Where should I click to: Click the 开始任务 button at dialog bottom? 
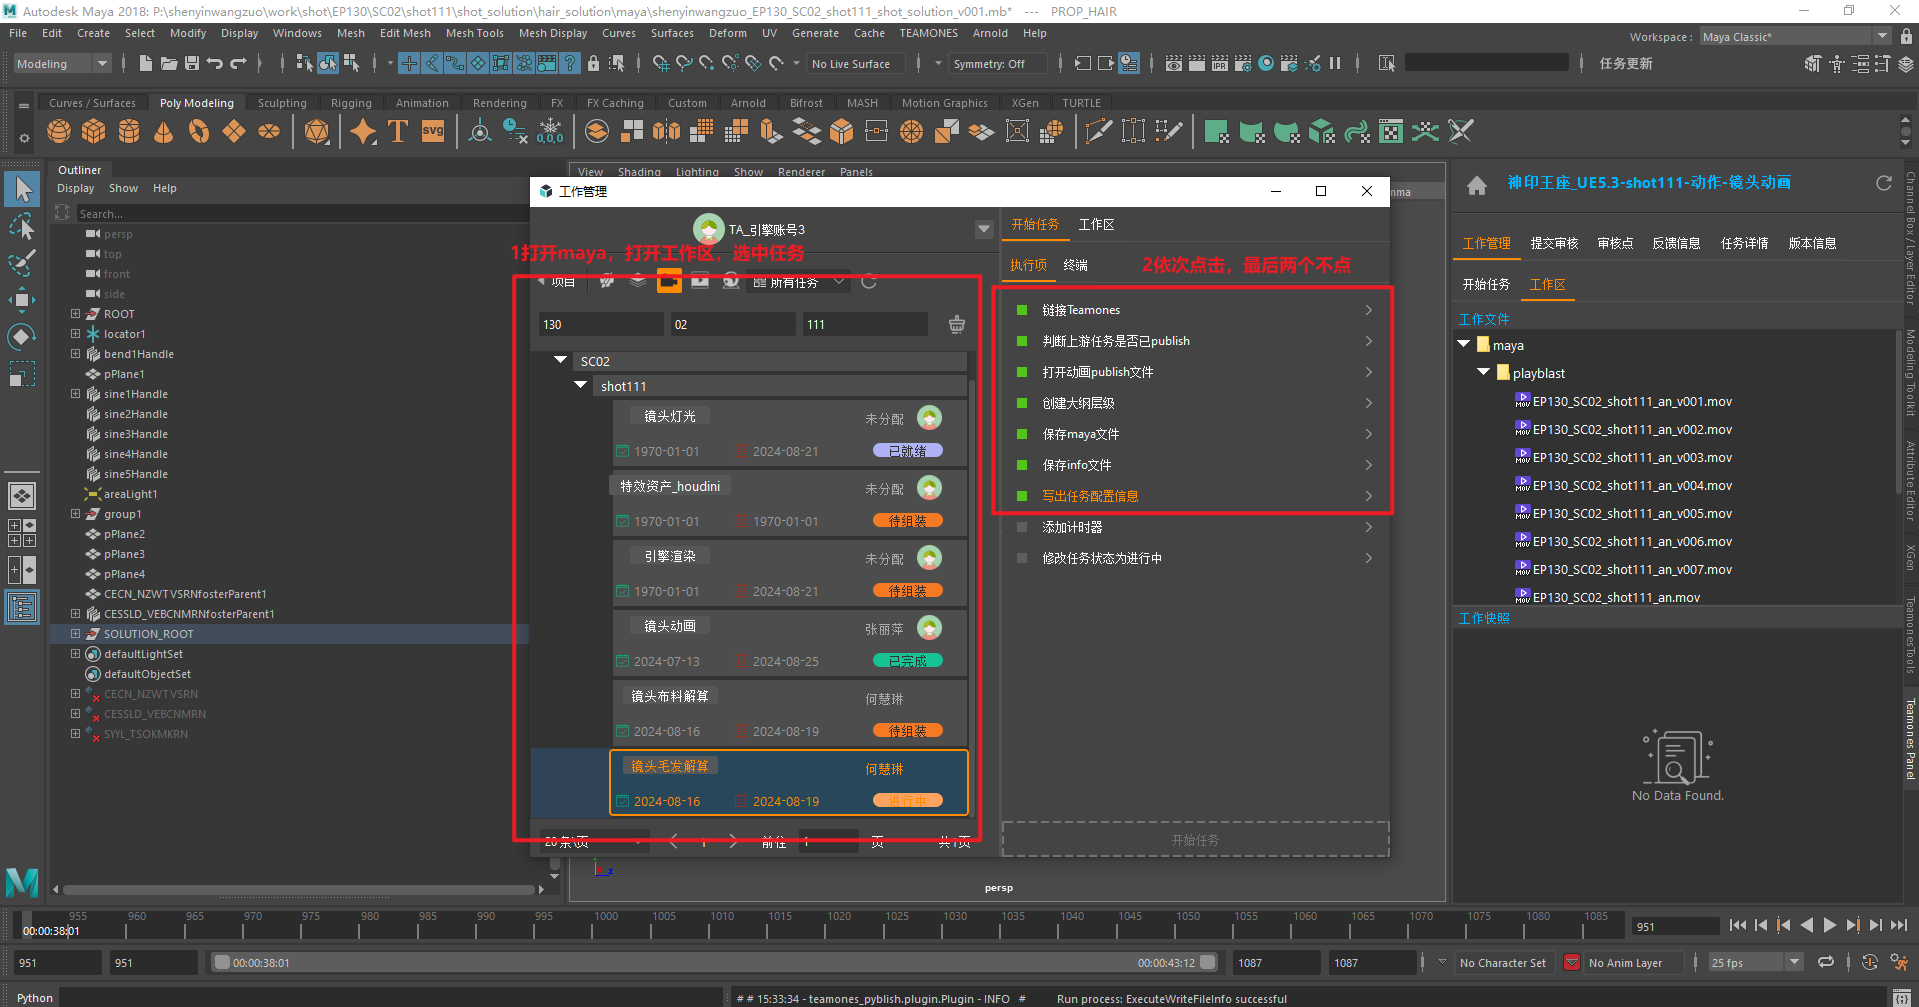click(1195, 840)
